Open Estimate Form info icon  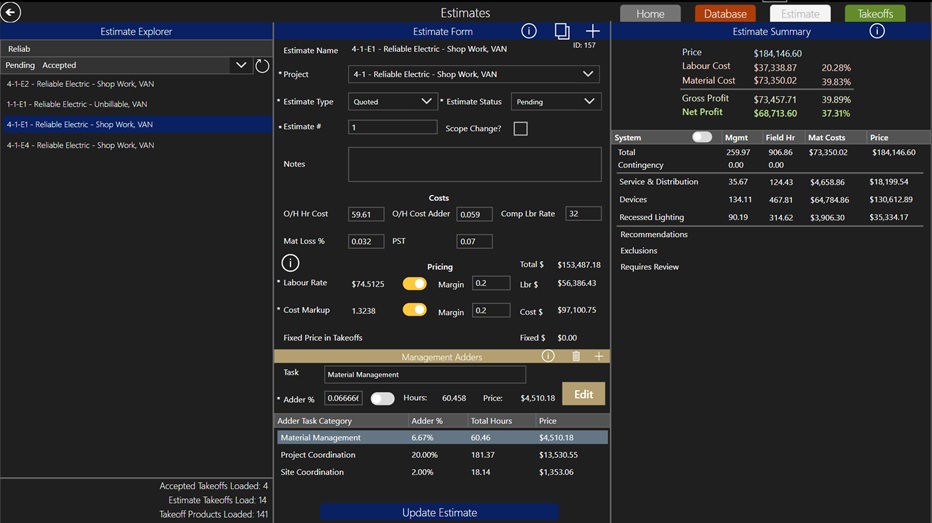click(x=529, y=32)
